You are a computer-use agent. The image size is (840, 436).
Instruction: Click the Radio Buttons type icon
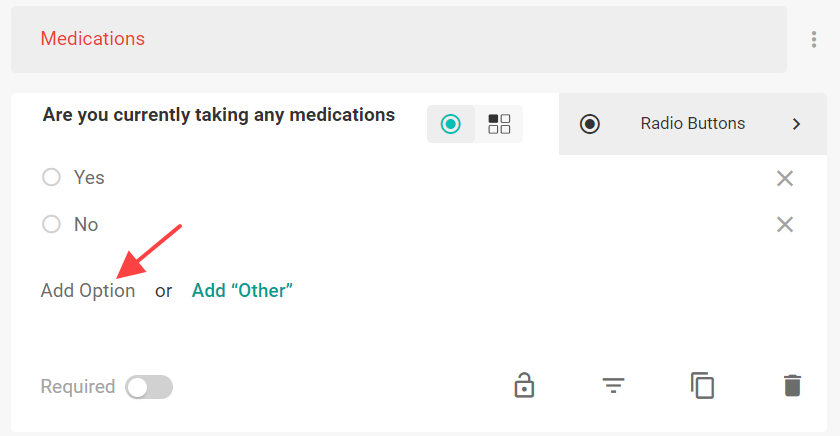pos(590,124)
